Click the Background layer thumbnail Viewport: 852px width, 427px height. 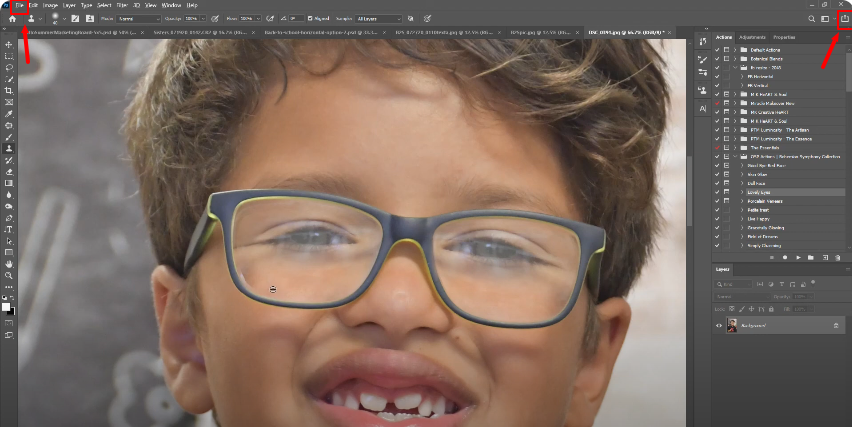point(732,326)
